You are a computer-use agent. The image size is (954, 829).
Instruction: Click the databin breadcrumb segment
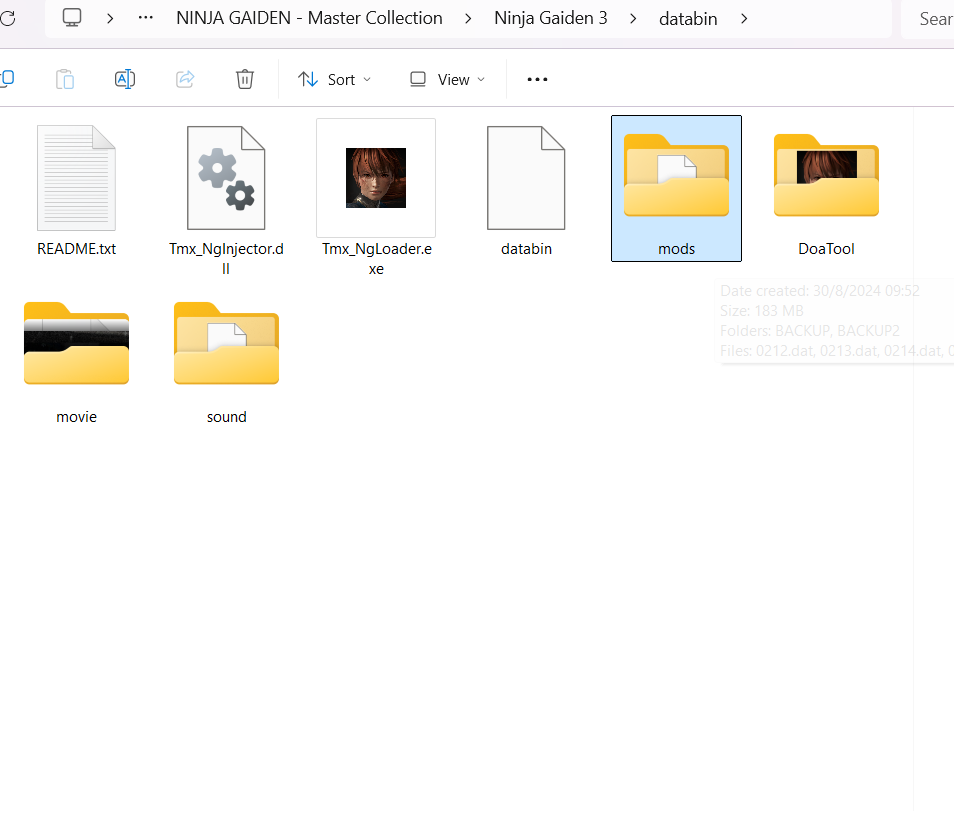coord(688,19)
